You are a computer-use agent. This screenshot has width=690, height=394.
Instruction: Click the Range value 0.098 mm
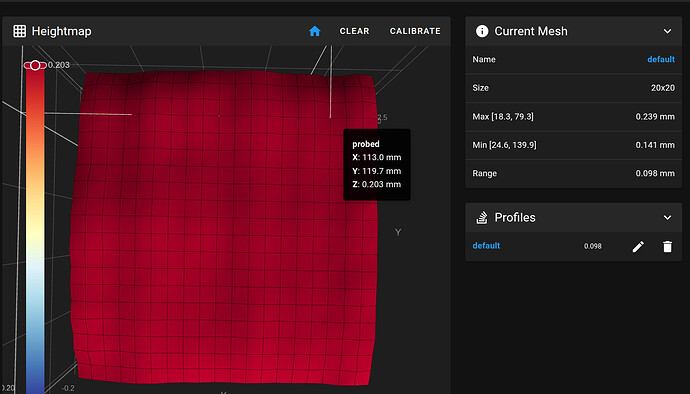[655, 173]
